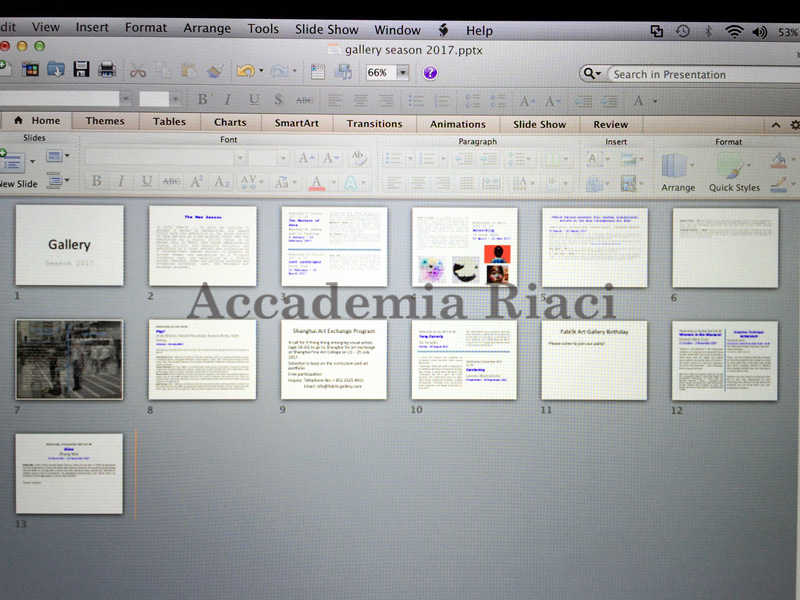
Task: Click the ribbon settings gear icon
Action: [795, 125]
